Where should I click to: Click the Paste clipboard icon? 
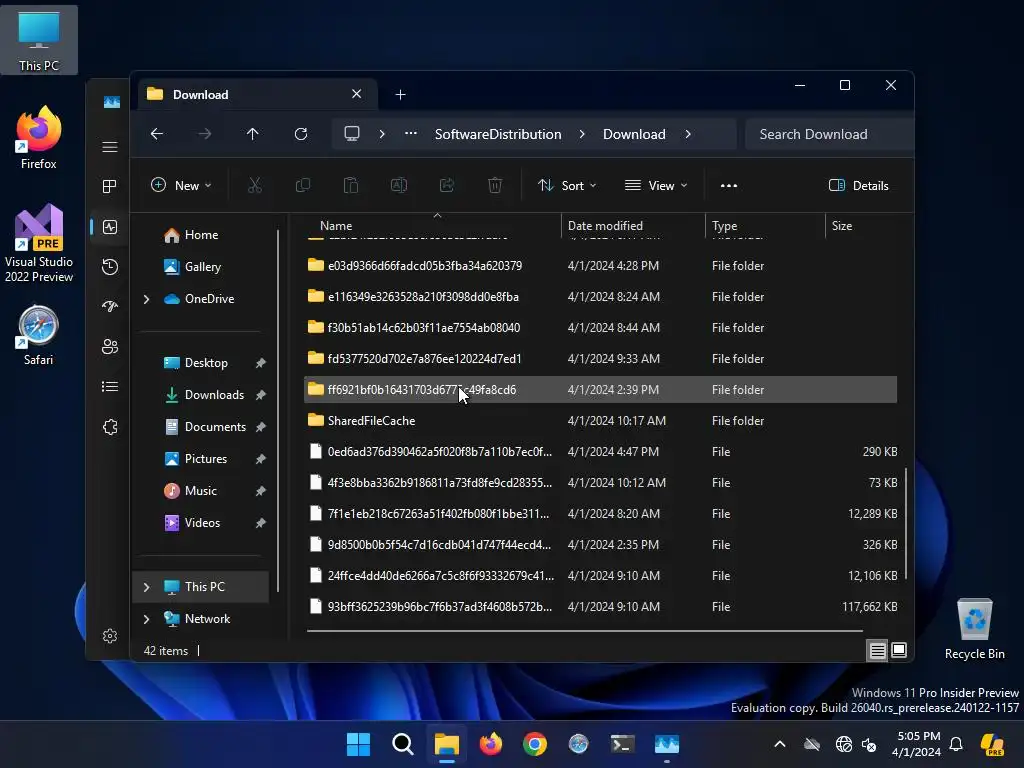[351, 185]
